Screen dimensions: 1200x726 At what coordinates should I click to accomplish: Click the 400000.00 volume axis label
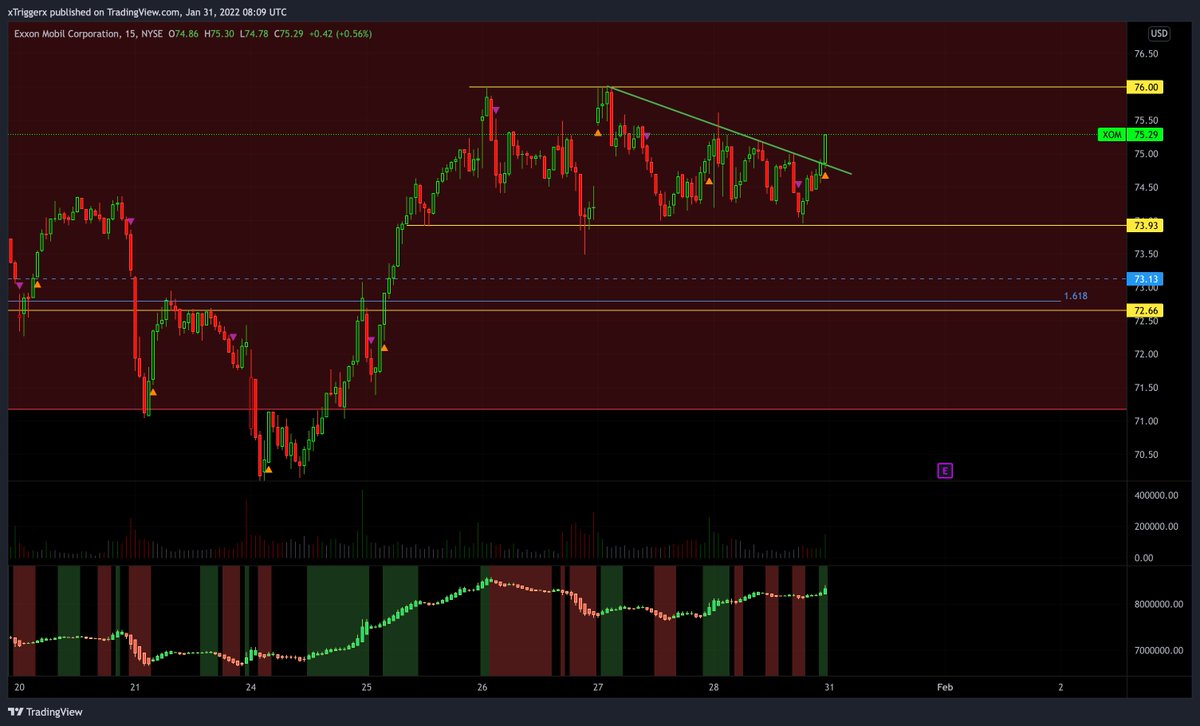click(1155, 496)
